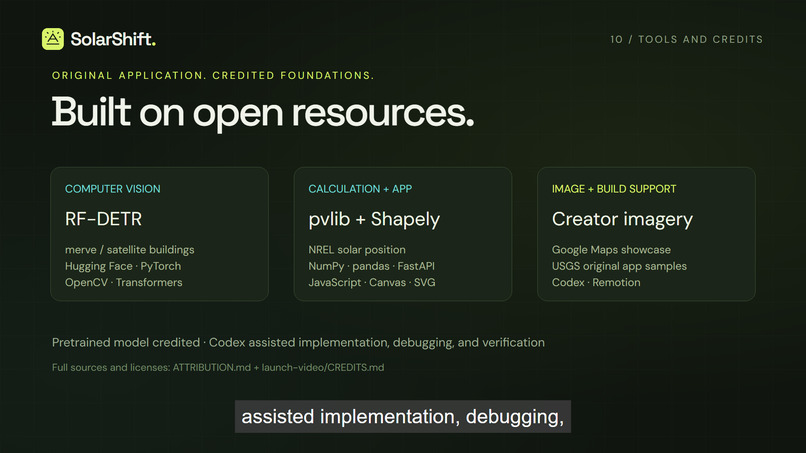Click the 'Codex · Remotion' line

pyautogui.click(x=596, y=282)
